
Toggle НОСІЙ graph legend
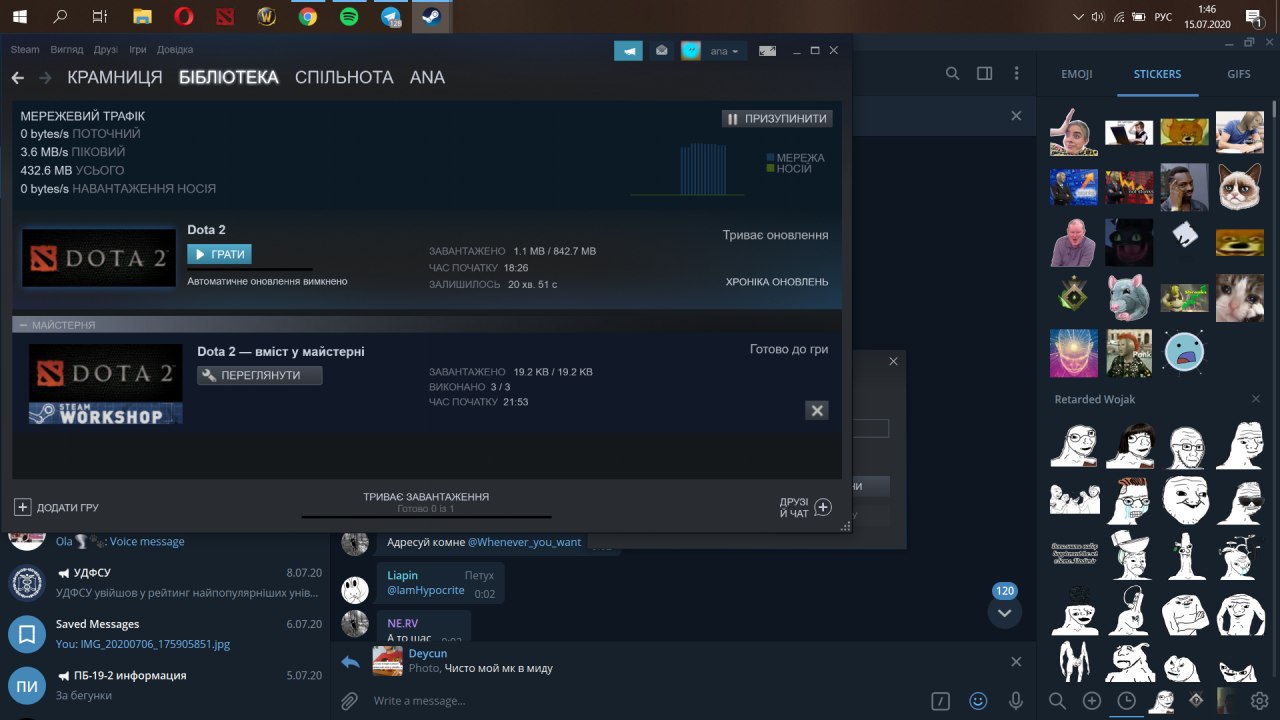(x=789, y=169)
